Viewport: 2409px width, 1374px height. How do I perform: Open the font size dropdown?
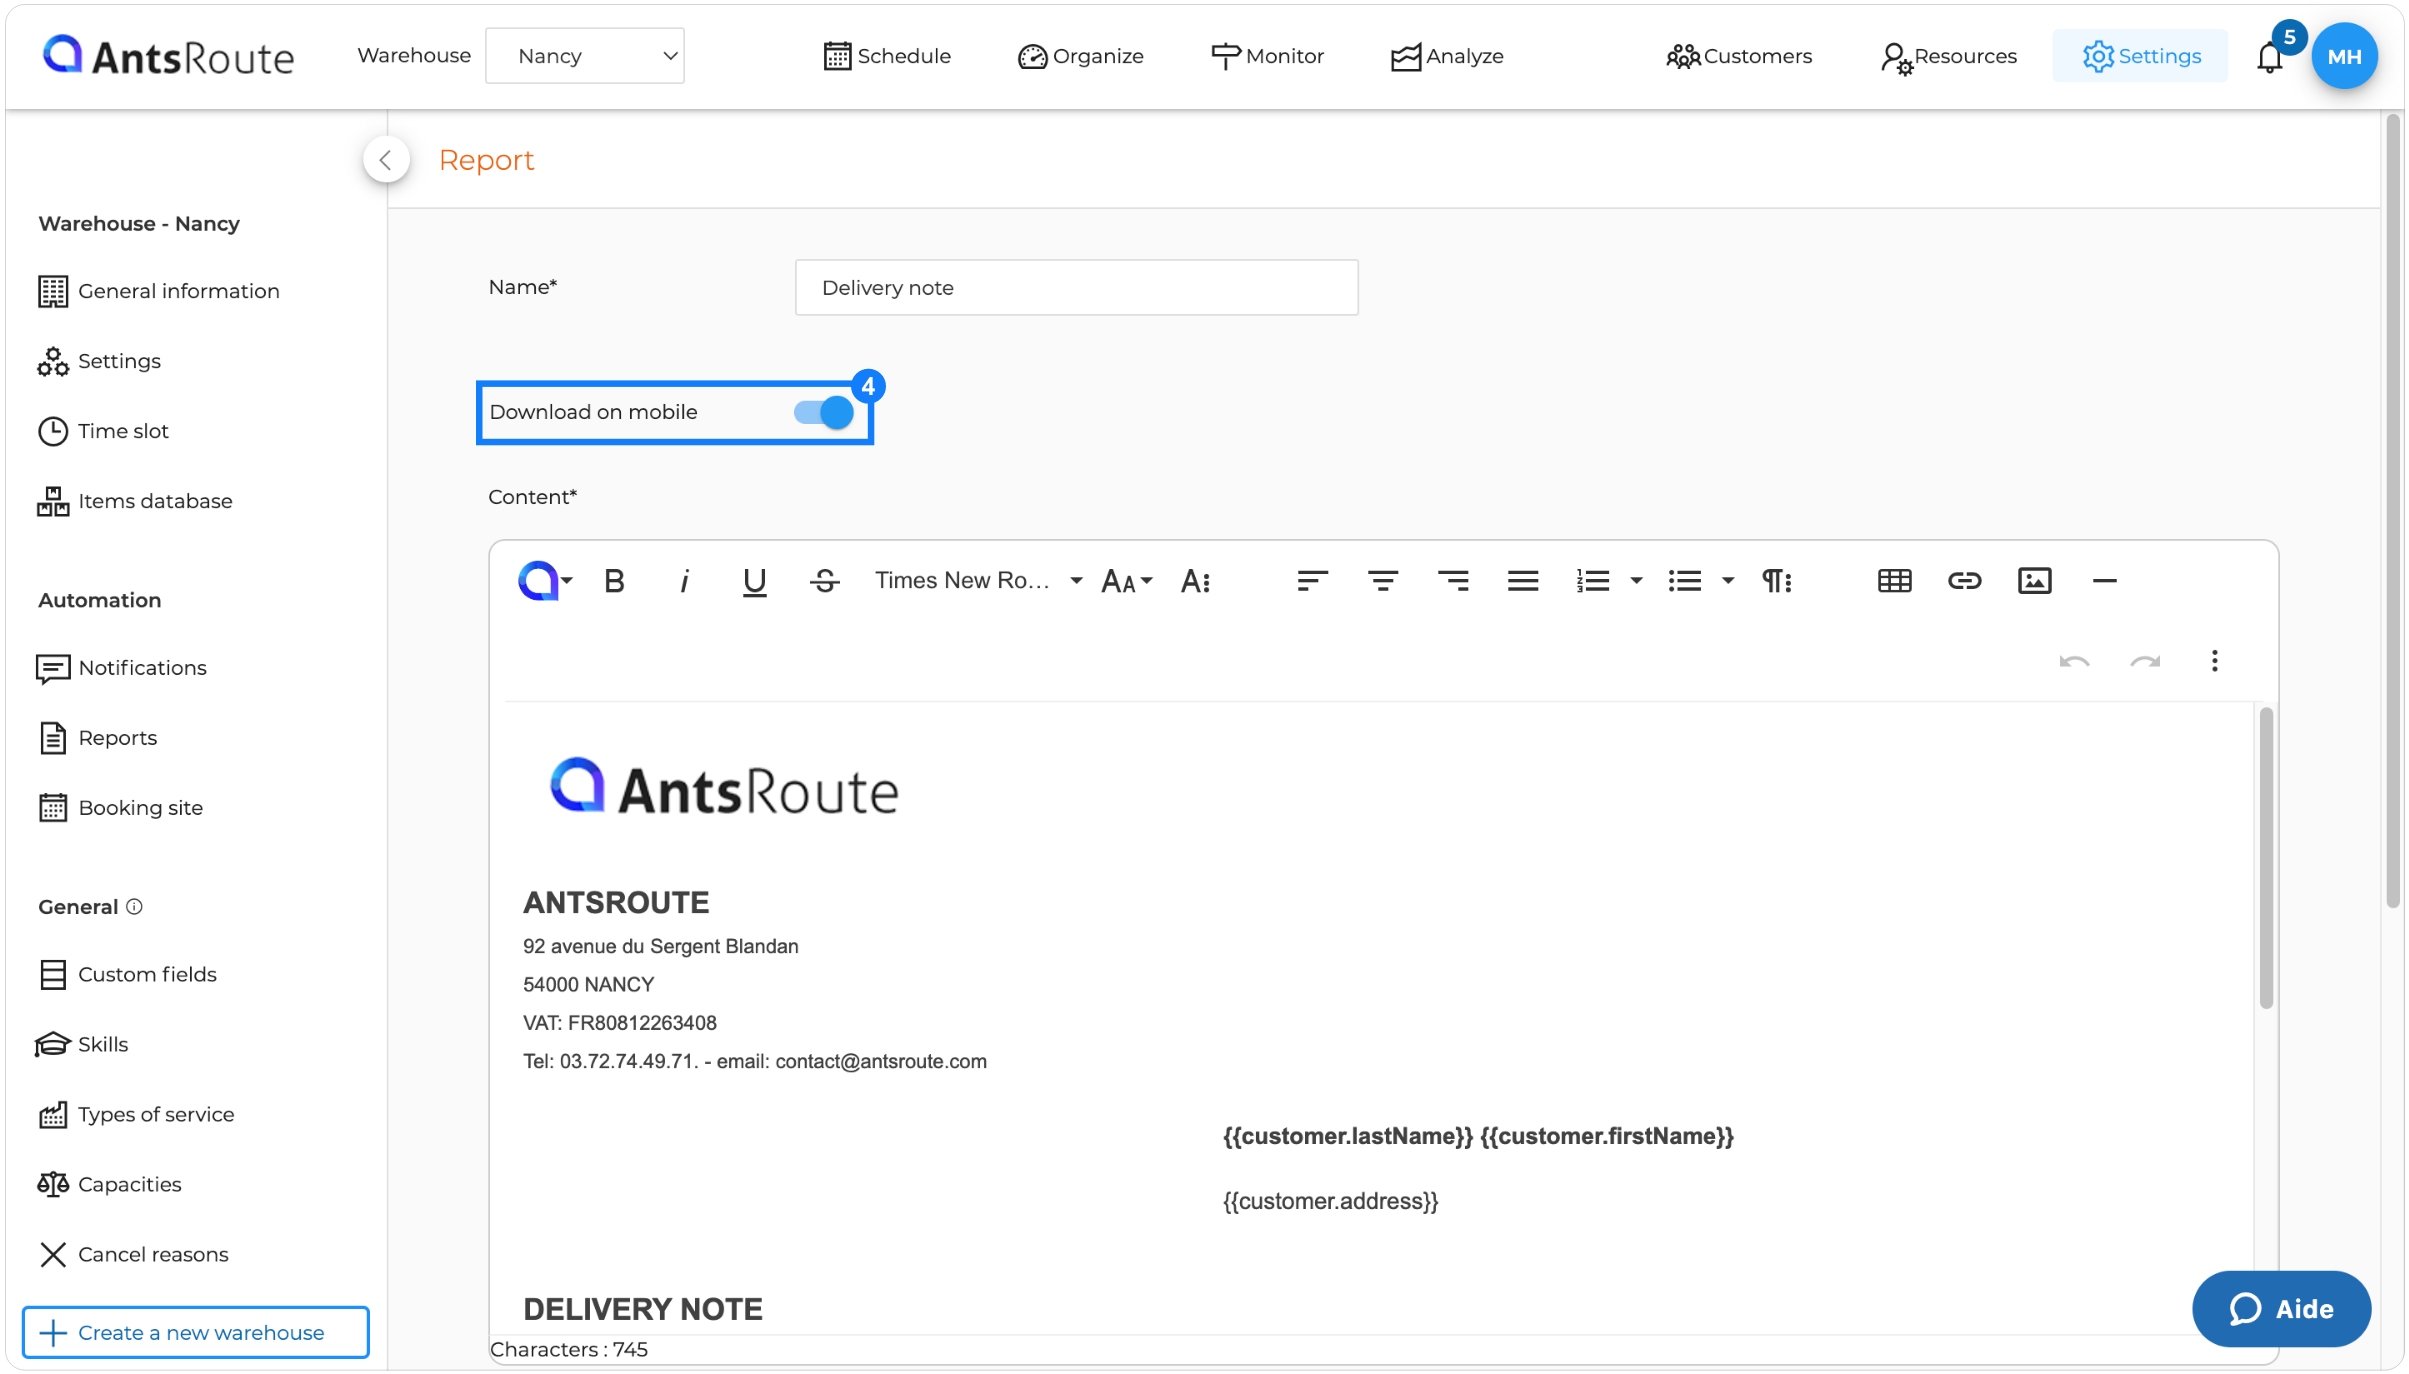(x=1127, y=581)
